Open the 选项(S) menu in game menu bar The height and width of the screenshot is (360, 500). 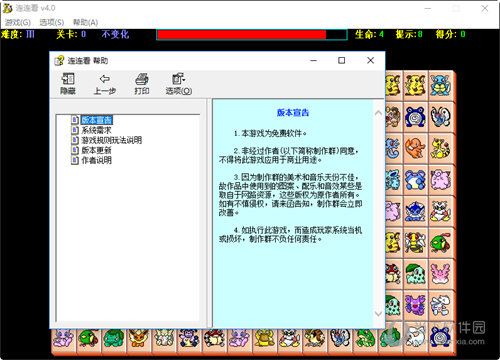click(x=52, y=22)
